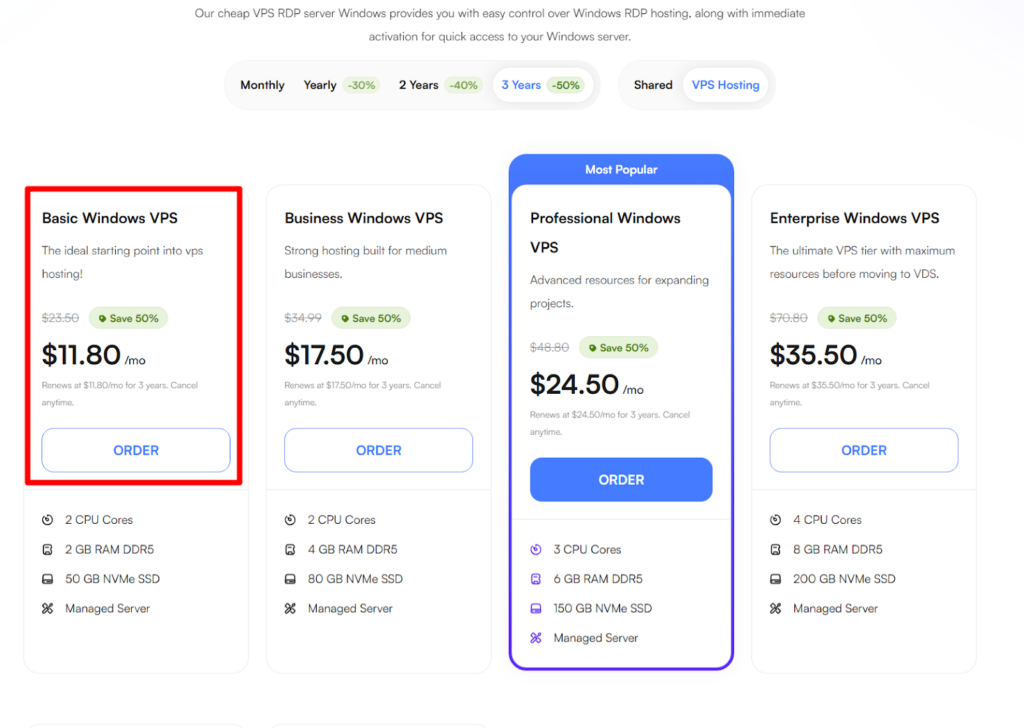Click NVMe SSD icon in Basic plan
The height and width of the screenshot is (728, 1024).
click(x=47, y=579)
